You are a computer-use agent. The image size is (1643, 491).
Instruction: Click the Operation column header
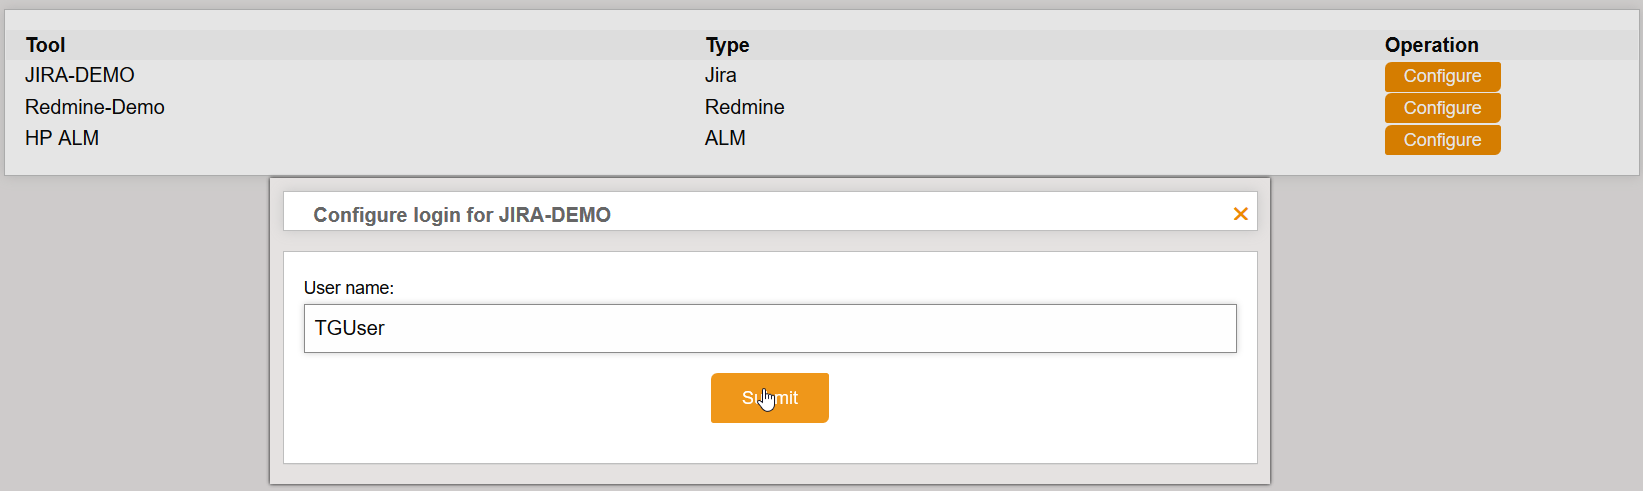pos(1431,45)
